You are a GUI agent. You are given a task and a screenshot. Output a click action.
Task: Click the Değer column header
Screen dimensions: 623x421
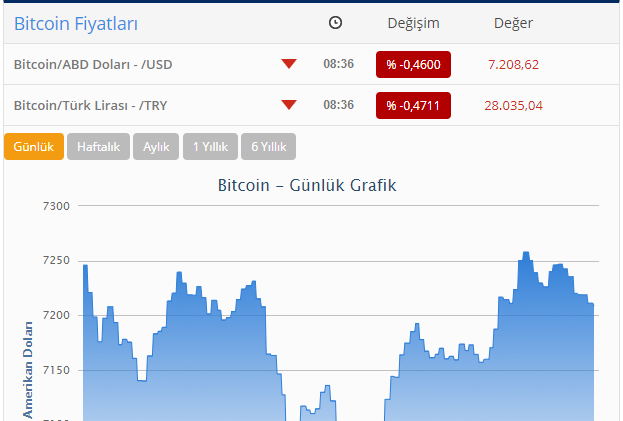pyautogui.click(x=513, y=23)
